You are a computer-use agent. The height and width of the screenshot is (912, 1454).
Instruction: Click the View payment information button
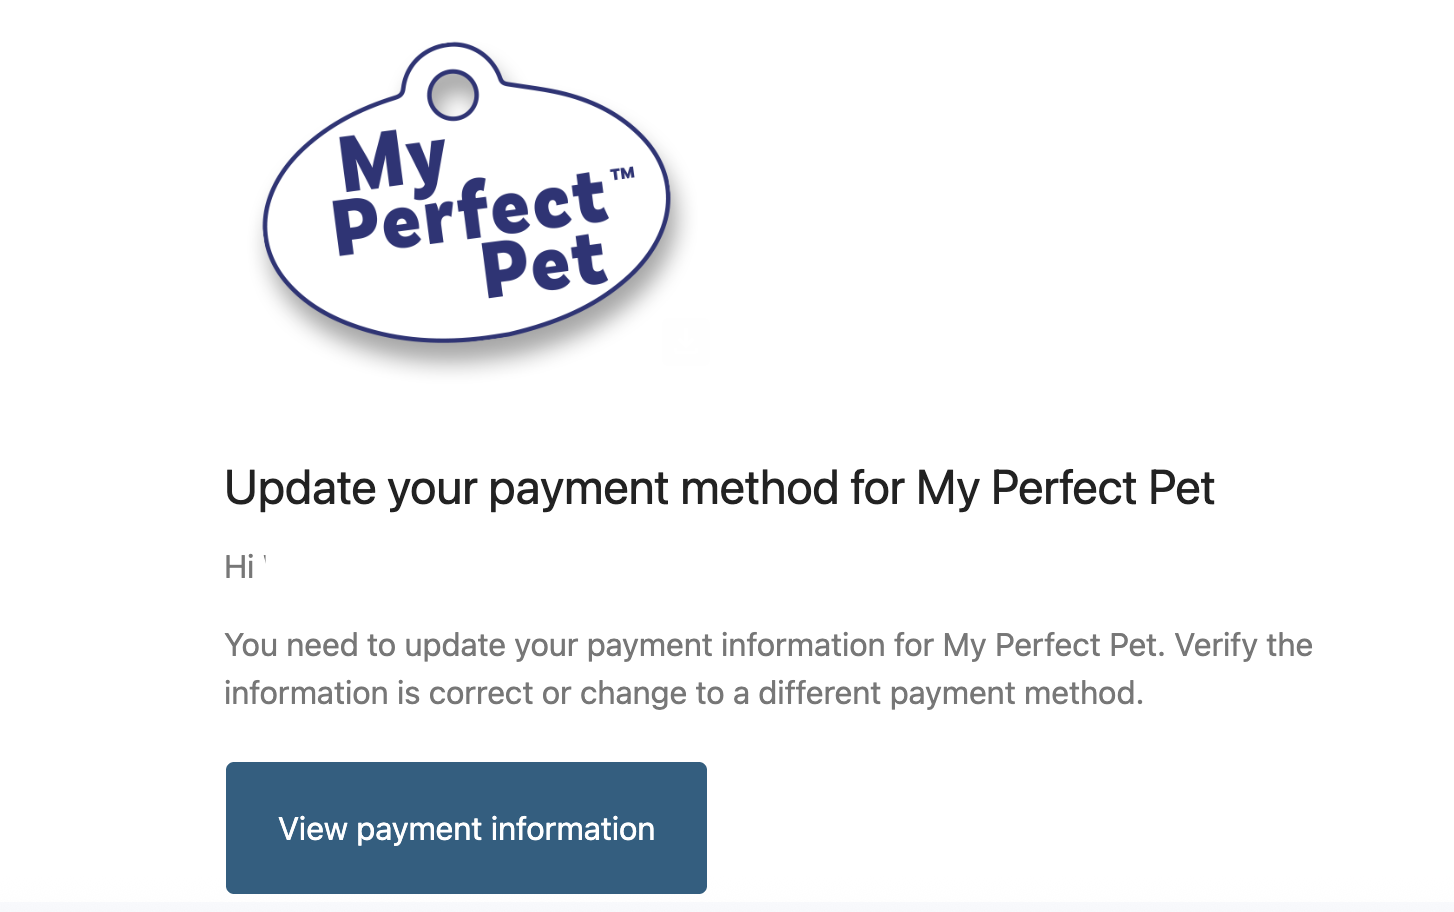point(466,828)
